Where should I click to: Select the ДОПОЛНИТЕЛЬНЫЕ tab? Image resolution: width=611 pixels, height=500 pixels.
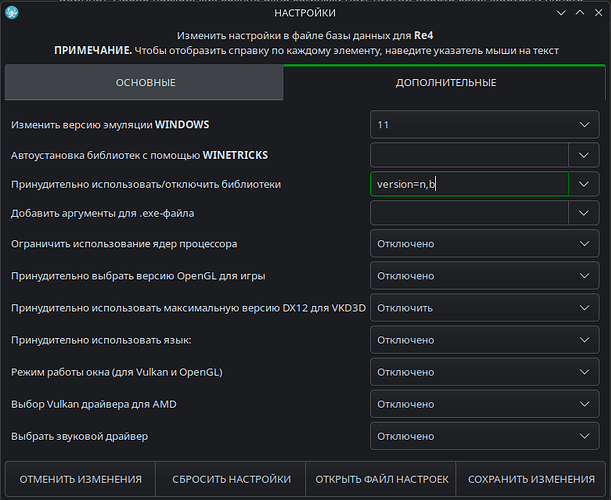(446, 82)
